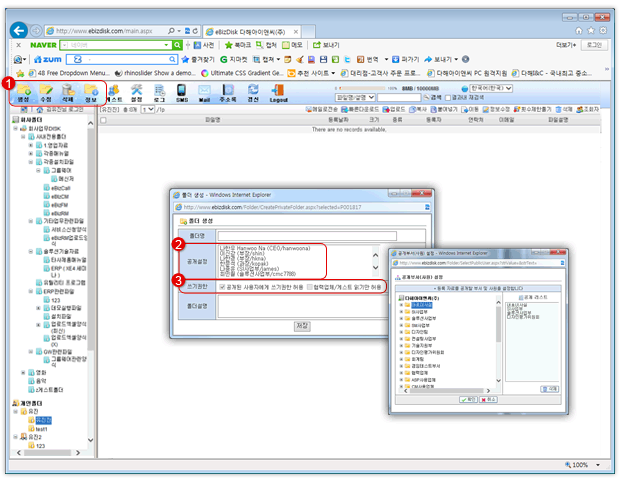Check 협력업체/게스트 읽기만 허용

click(x=310, y=287)
